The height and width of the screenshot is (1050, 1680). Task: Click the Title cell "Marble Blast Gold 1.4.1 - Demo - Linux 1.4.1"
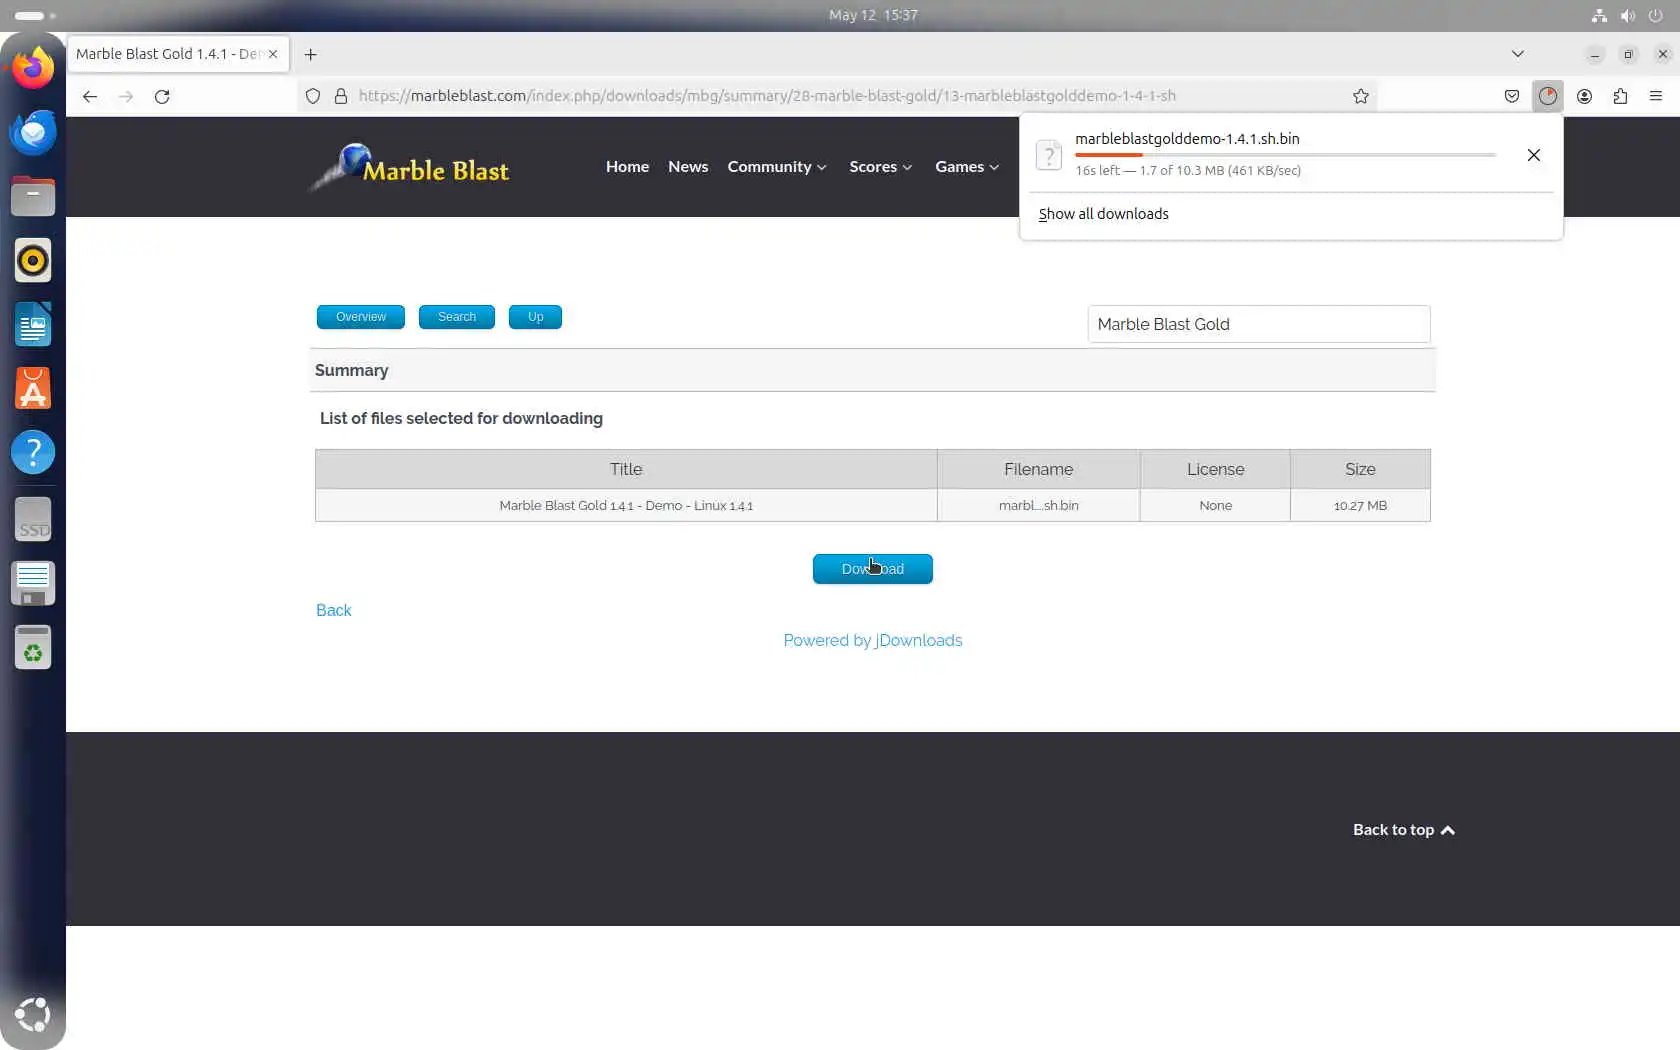click(x=626, y=505)
